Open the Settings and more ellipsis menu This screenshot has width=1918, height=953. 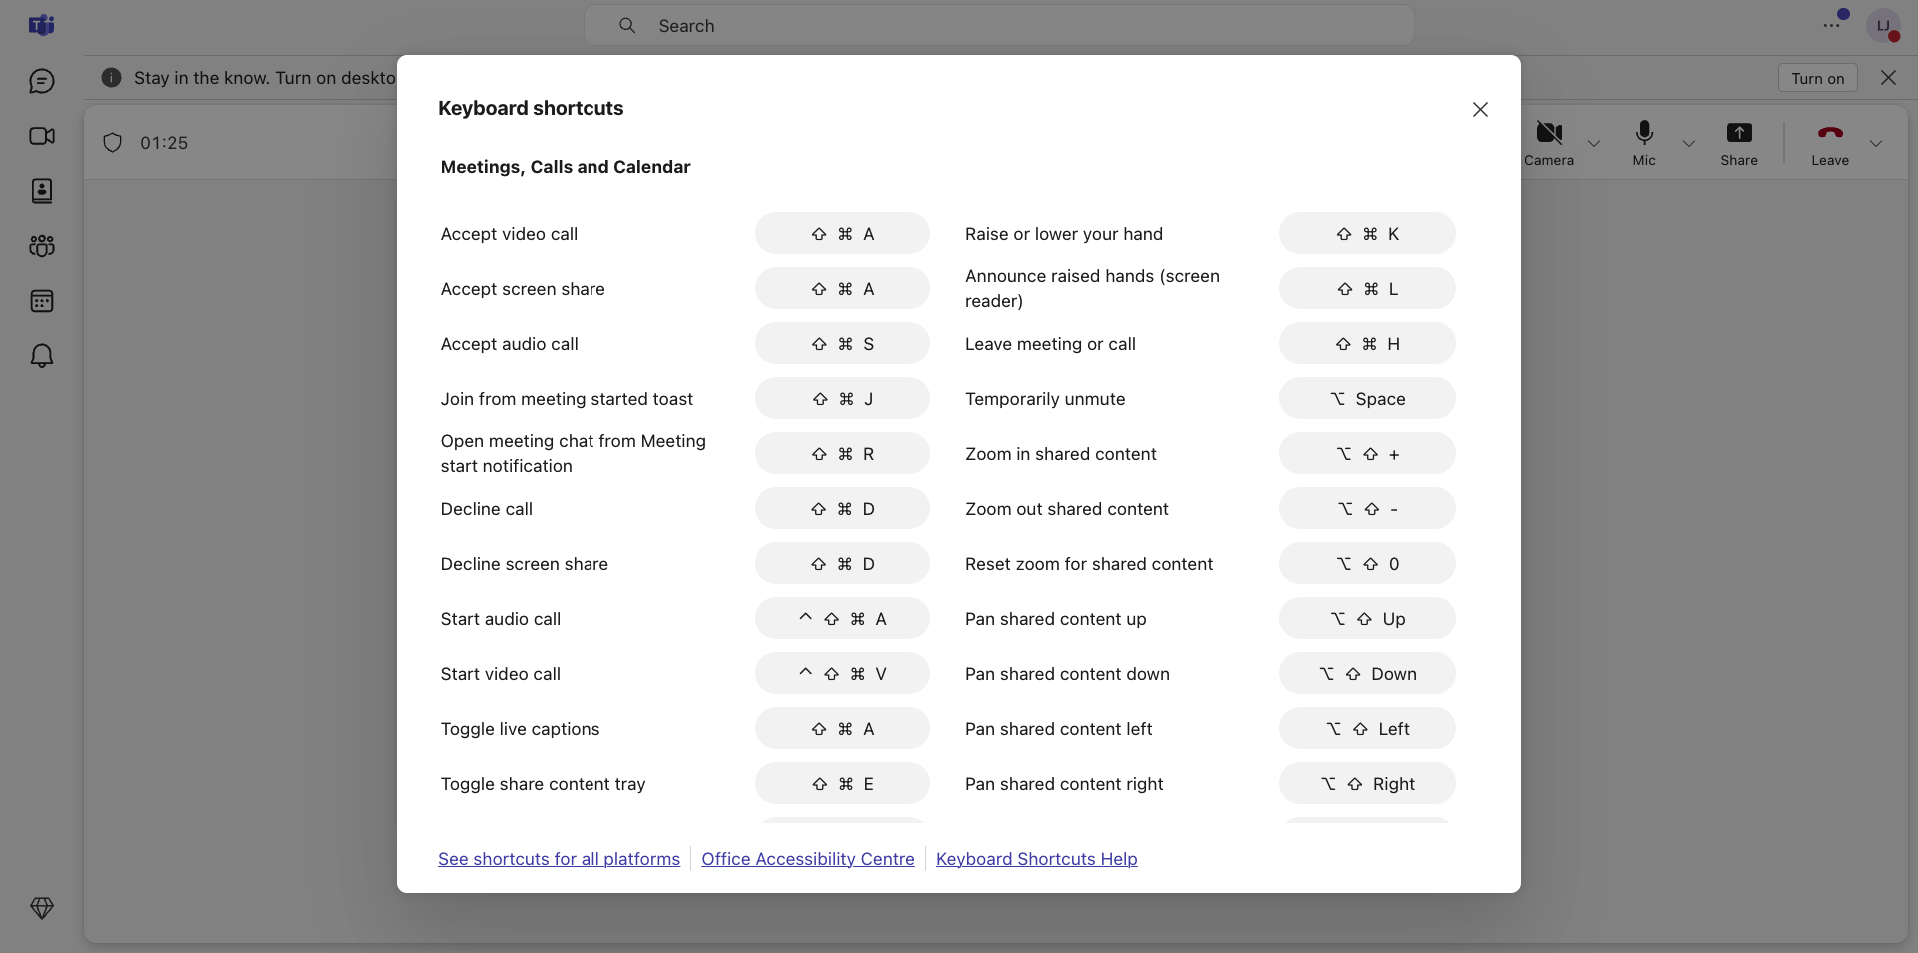pos(1832,25)
